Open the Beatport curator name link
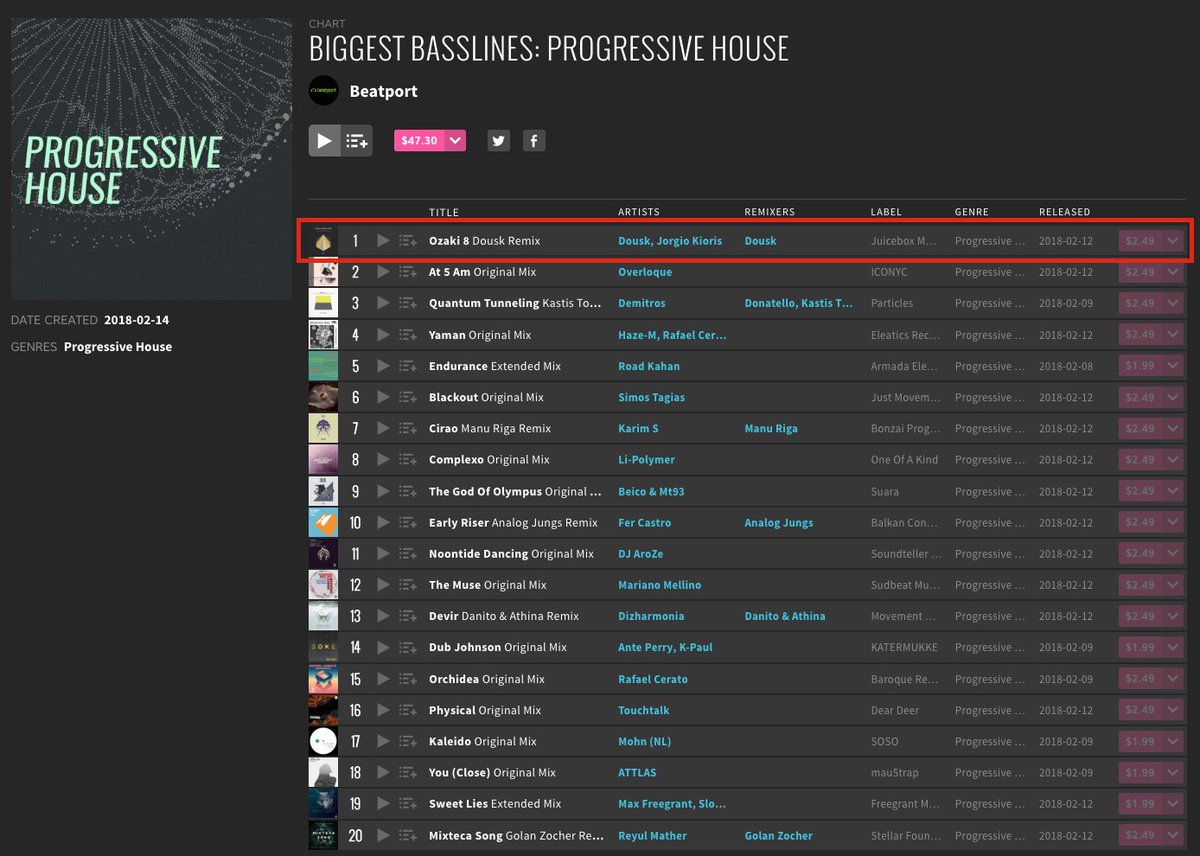Image resolution: width=1200 pixels, height=856 pixels. [x=384, y=91]
